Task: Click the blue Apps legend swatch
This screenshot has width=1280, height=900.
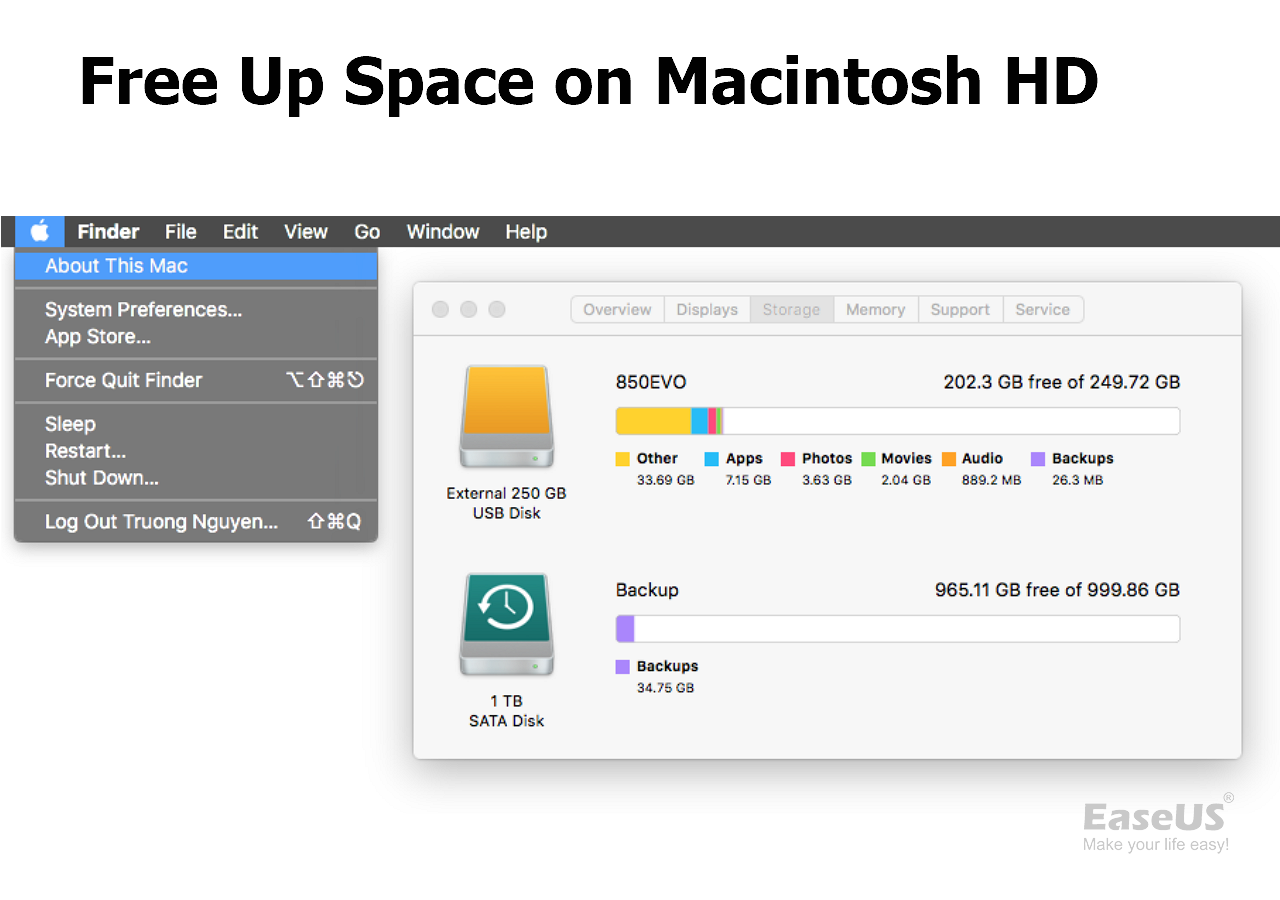Action: click(712, 459)
